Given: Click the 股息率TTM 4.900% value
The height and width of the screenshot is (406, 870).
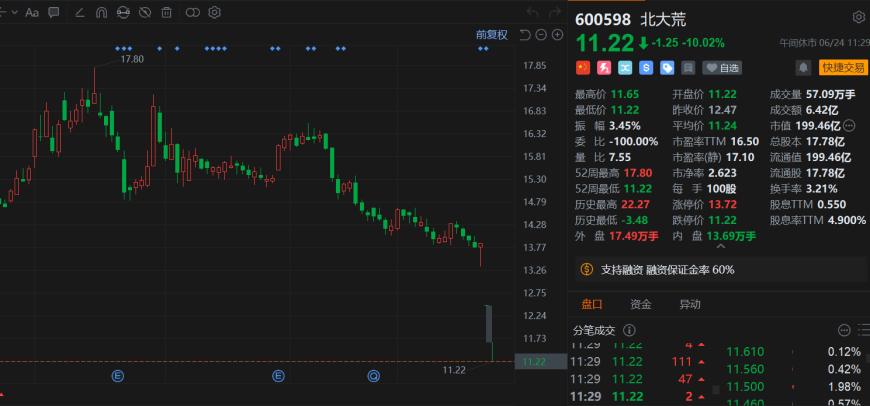Looking at the screenshot, I should click(x=847, y=220).
